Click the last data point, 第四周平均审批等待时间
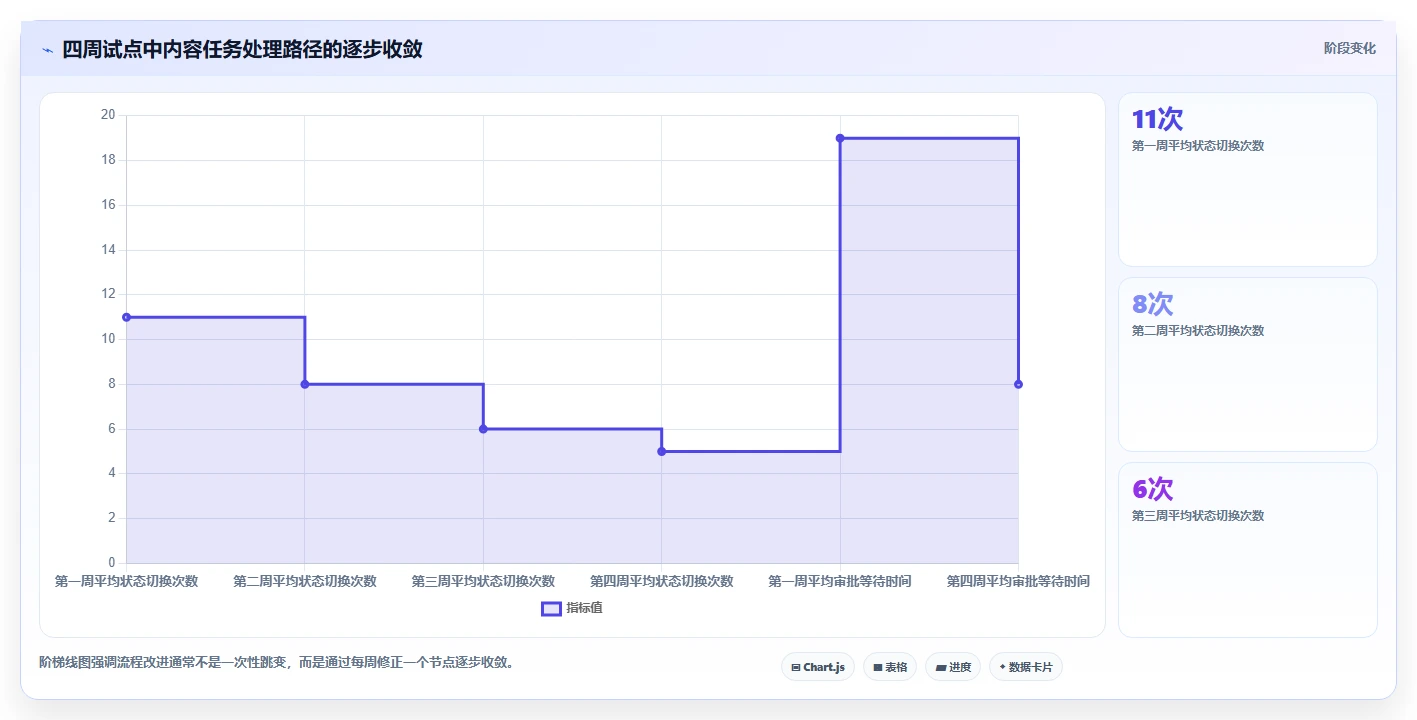This screenshot has width=1417, height=720. 1018,384
